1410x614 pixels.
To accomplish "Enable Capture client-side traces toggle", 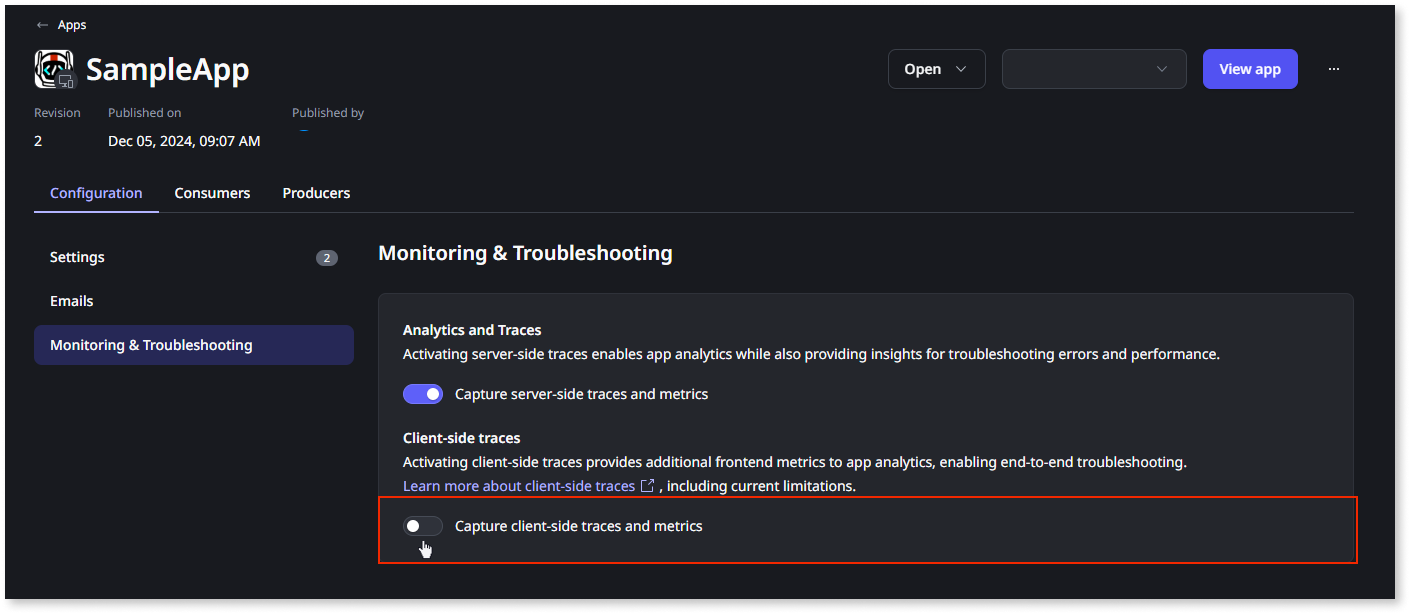I will 423,526.
